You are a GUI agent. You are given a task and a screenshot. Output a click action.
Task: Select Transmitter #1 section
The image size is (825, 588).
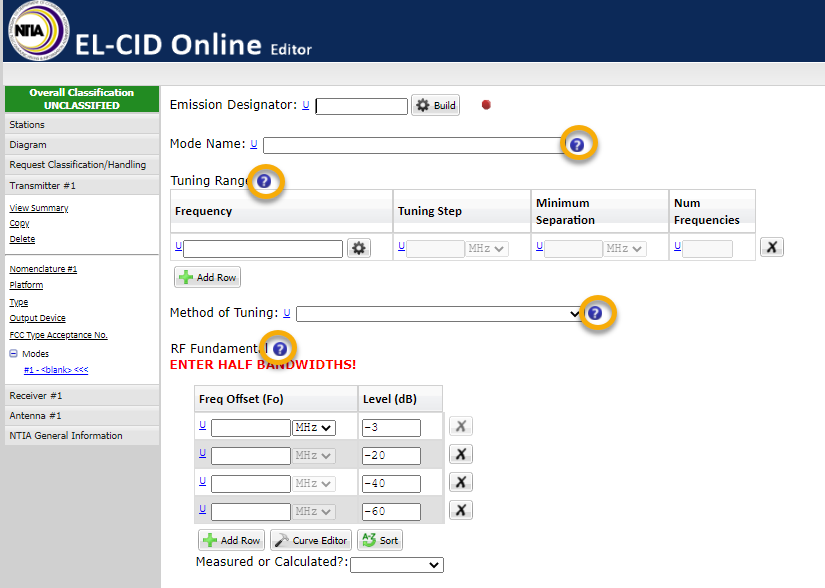click(82, 186)
